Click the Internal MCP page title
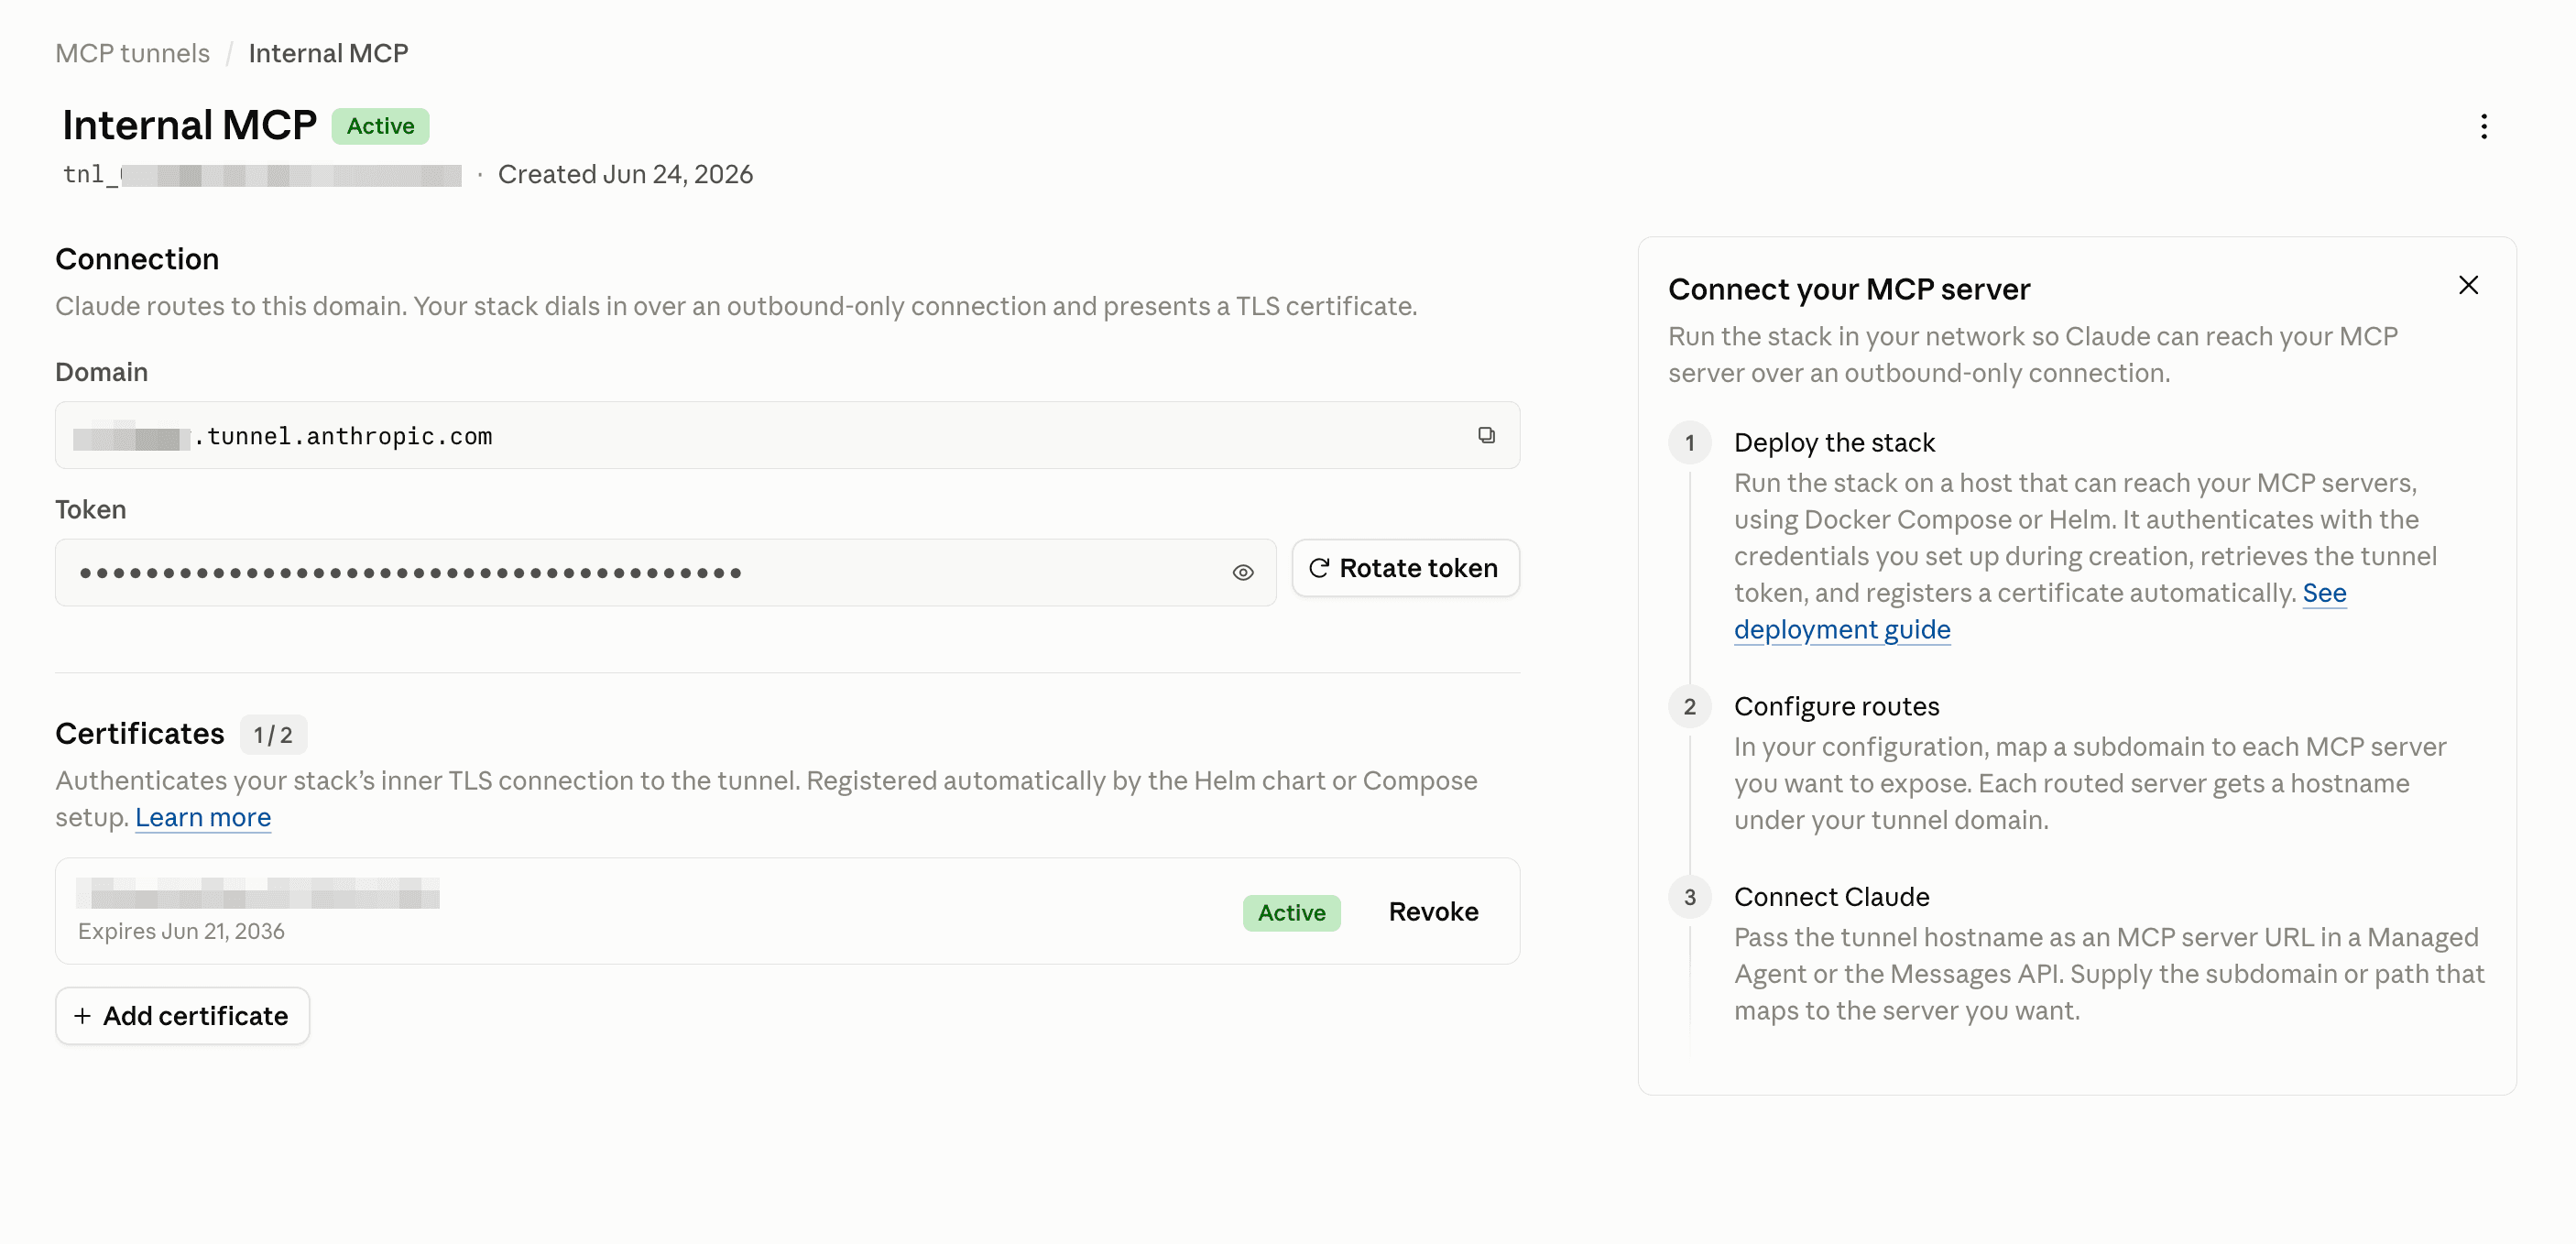The height and width of the screenshot is (1244, 2576). click(189, 125)
